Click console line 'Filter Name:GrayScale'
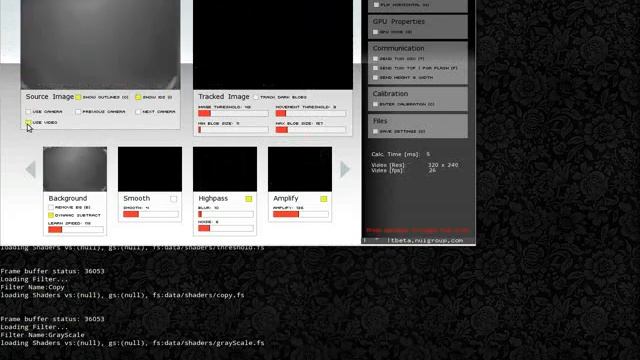Image resolution: width=640 pixels, height=360 pixels. pos(42,335)
